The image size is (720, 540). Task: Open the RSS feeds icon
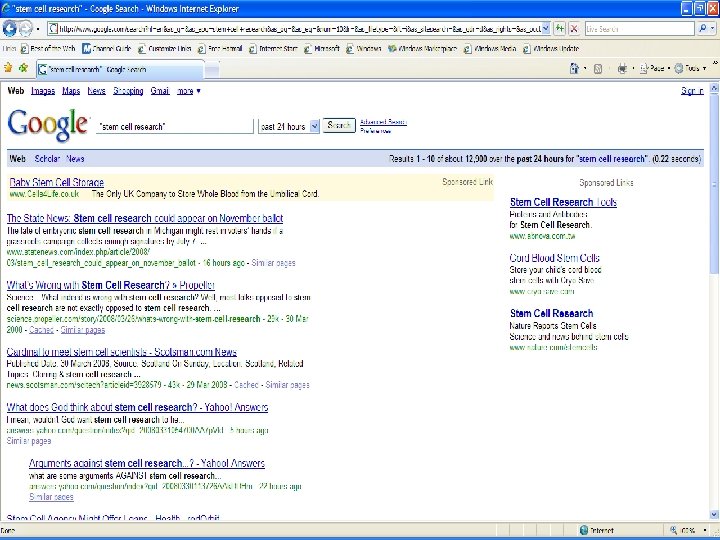click(598, 68)
